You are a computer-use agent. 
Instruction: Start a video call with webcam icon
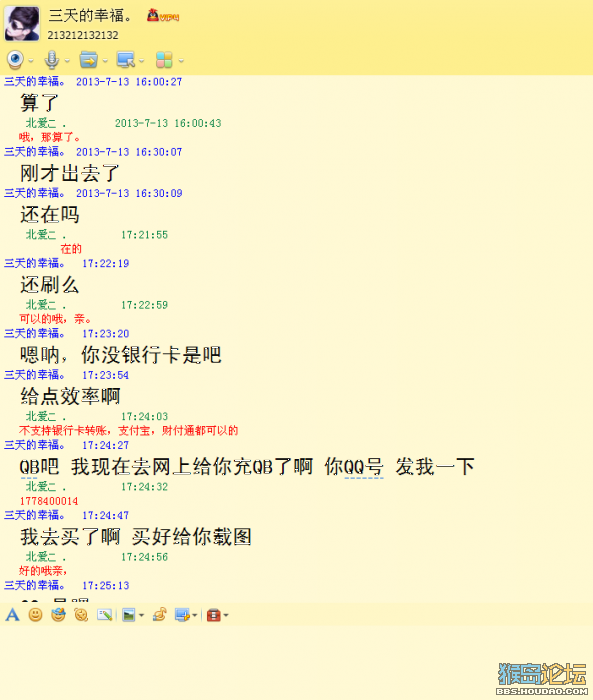click(x=15, y=59)
